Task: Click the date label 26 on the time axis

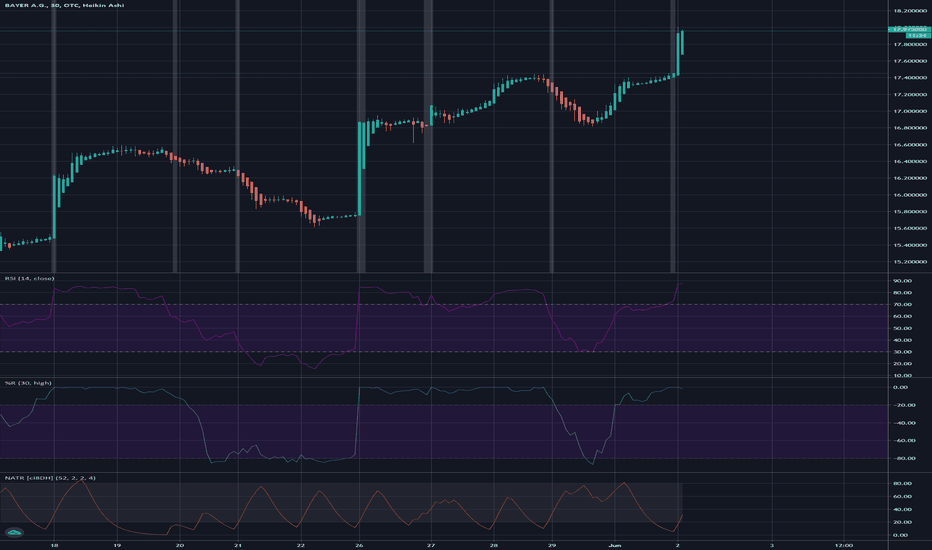Action: point(359,545)
